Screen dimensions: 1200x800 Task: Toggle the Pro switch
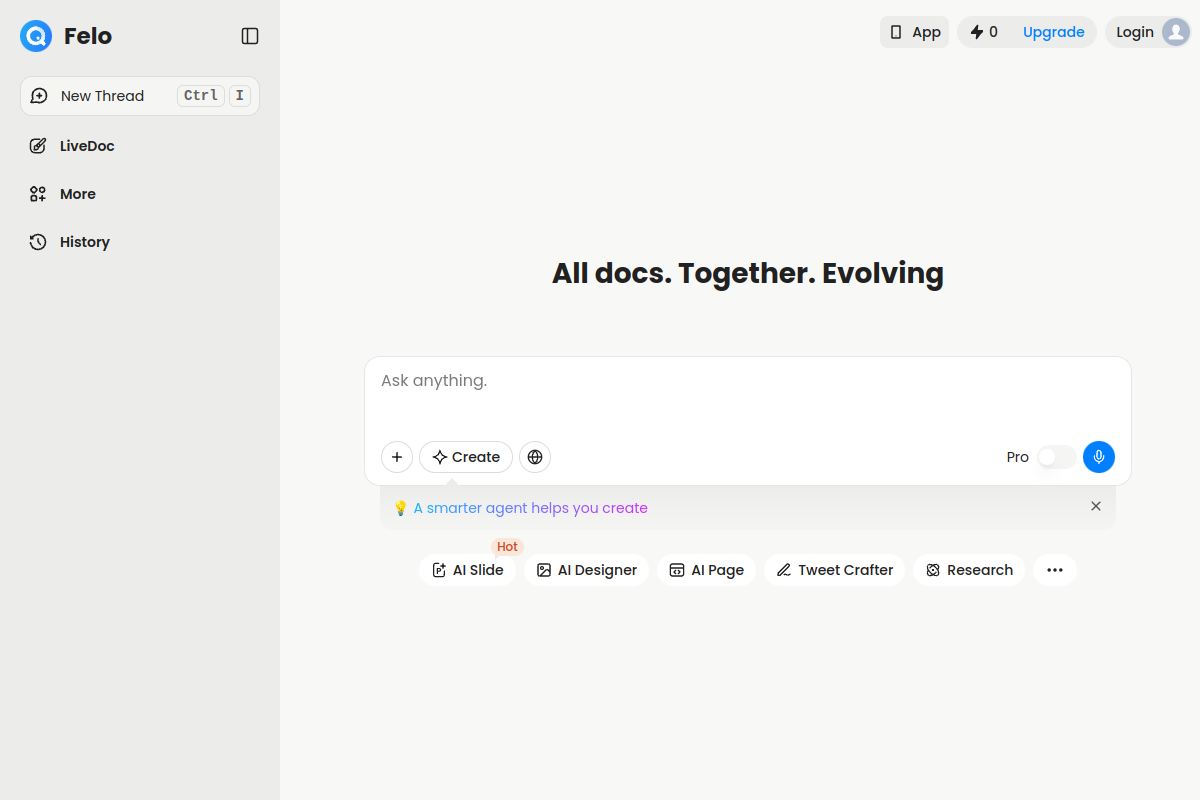(x=1056, y=457)
